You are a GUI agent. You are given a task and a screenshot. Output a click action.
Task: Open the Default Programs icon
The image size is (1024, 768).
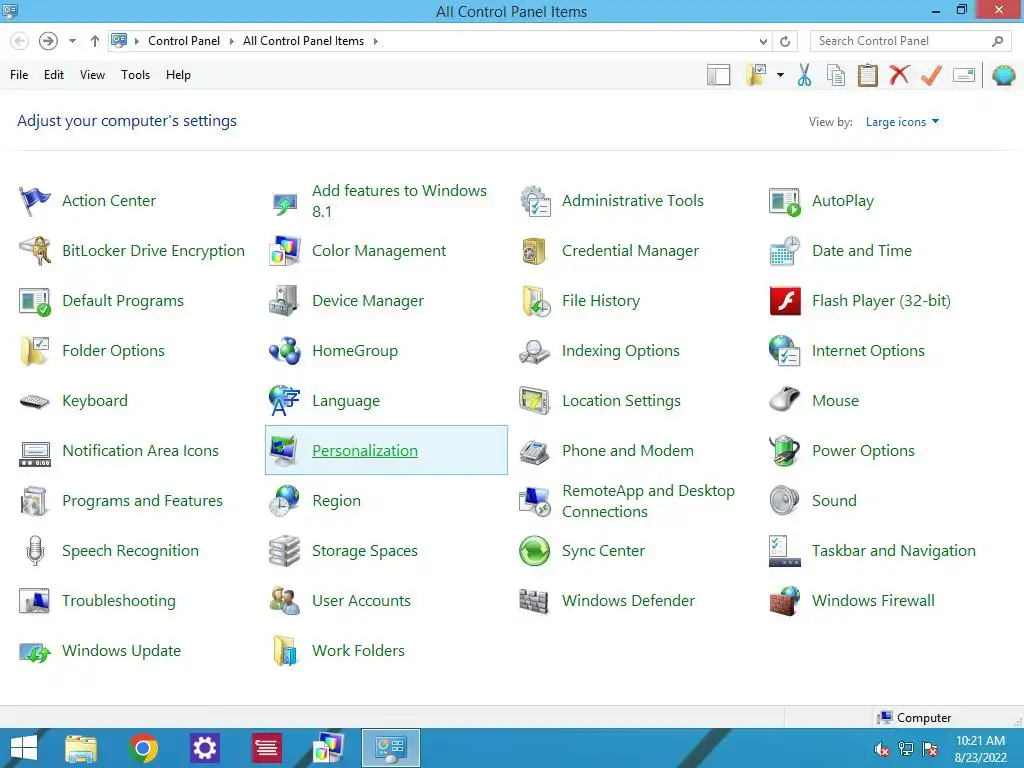pyautogui.click(x=35, y=301)
